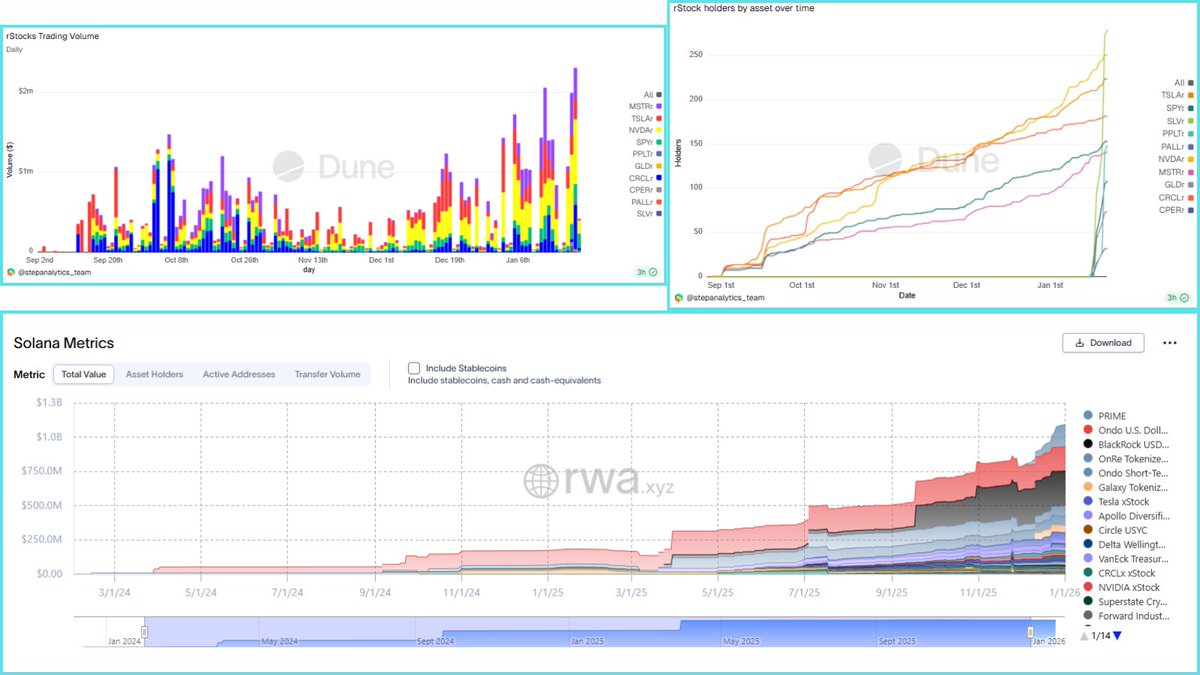Screen dimensions: 1200x675
Task: Toggle Ondo U.S. Doll... legend entry
Action: (1124, 429)
